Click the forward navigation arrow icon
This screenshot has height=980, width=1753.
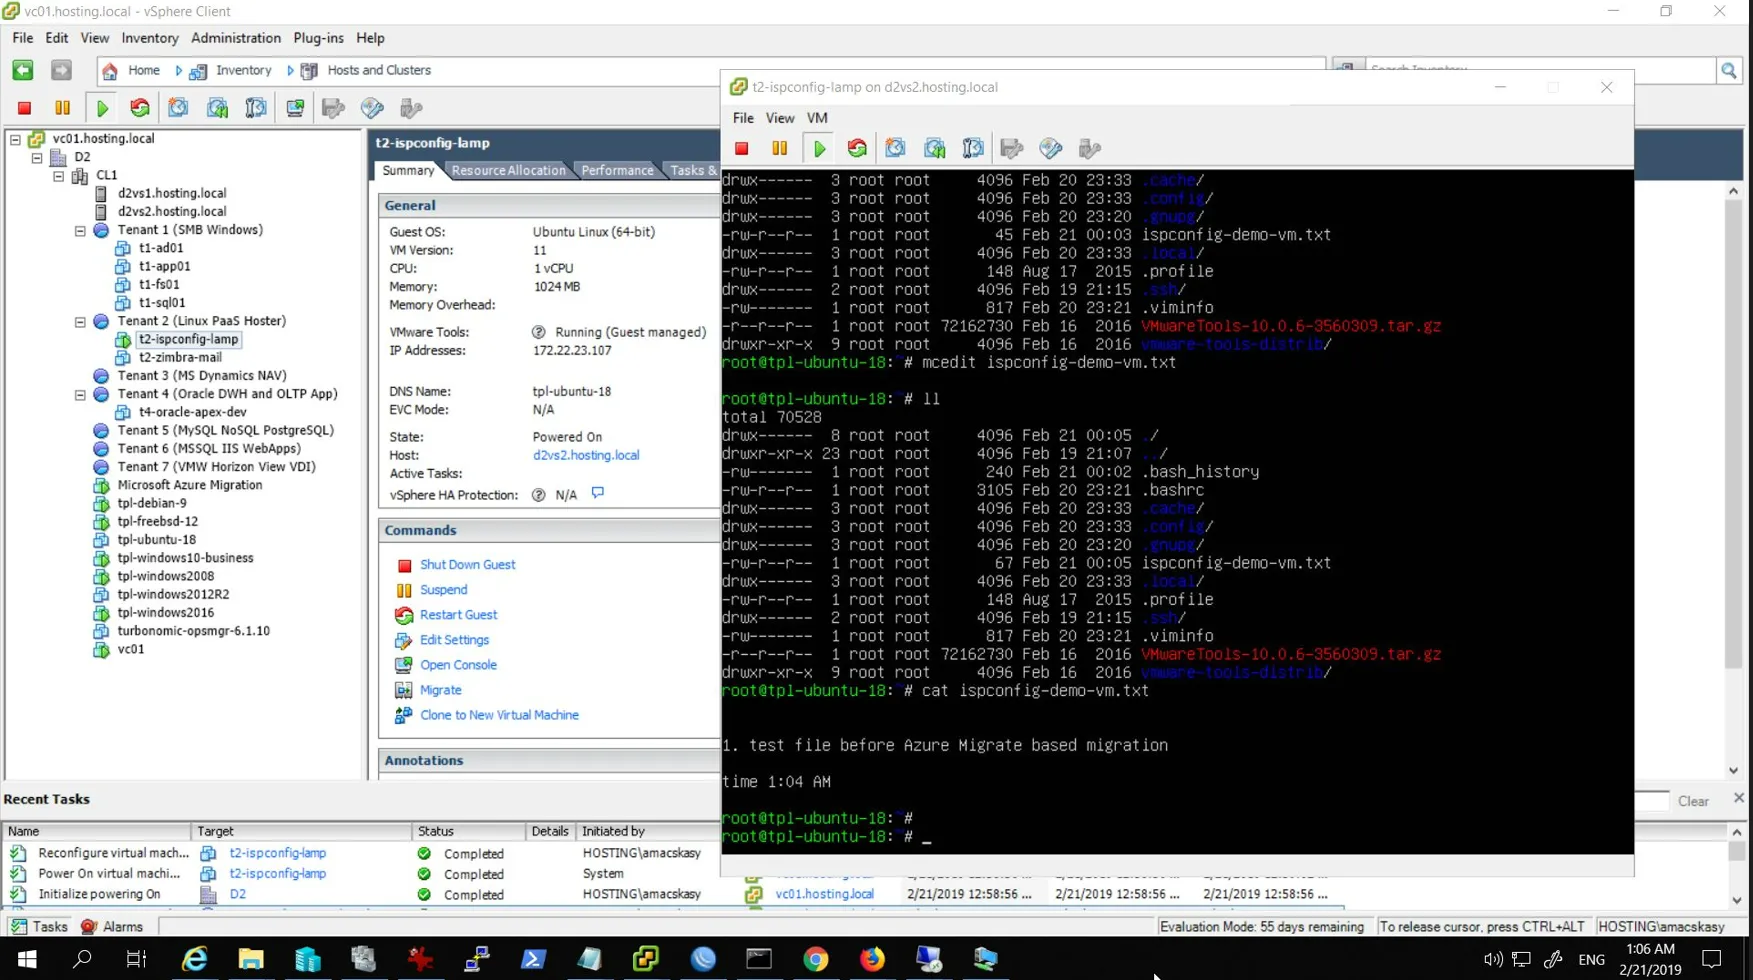[x=61, y=70]
